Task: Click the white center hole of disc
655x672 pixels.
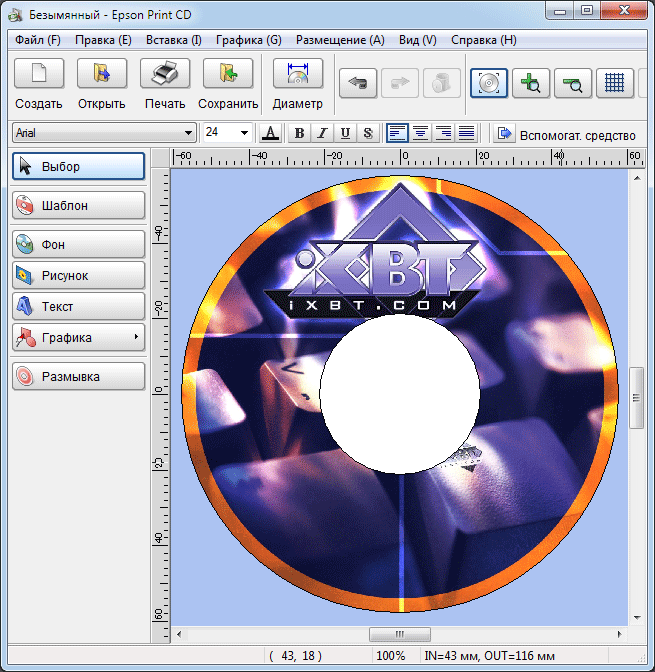Action: [400, 394]
